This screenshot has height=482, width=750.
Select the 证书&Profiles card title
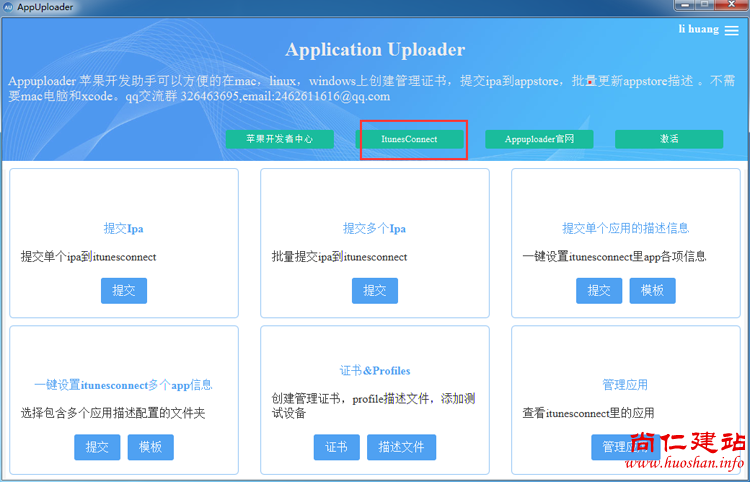tap(374, 371)
